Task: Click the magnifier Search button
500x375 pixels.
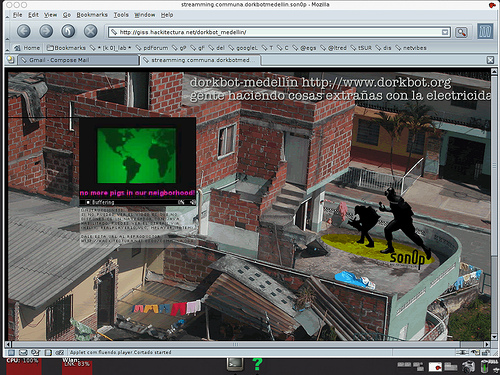Action: click(461, 32)
